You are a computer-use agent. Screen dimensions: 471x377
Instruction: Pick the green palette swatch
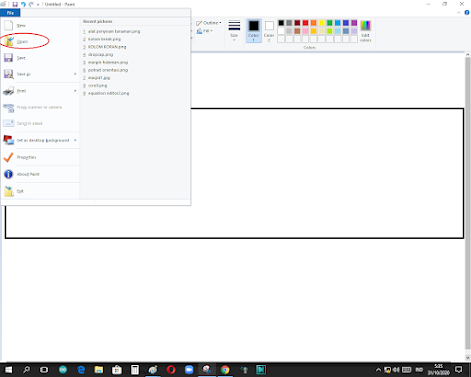330,23
